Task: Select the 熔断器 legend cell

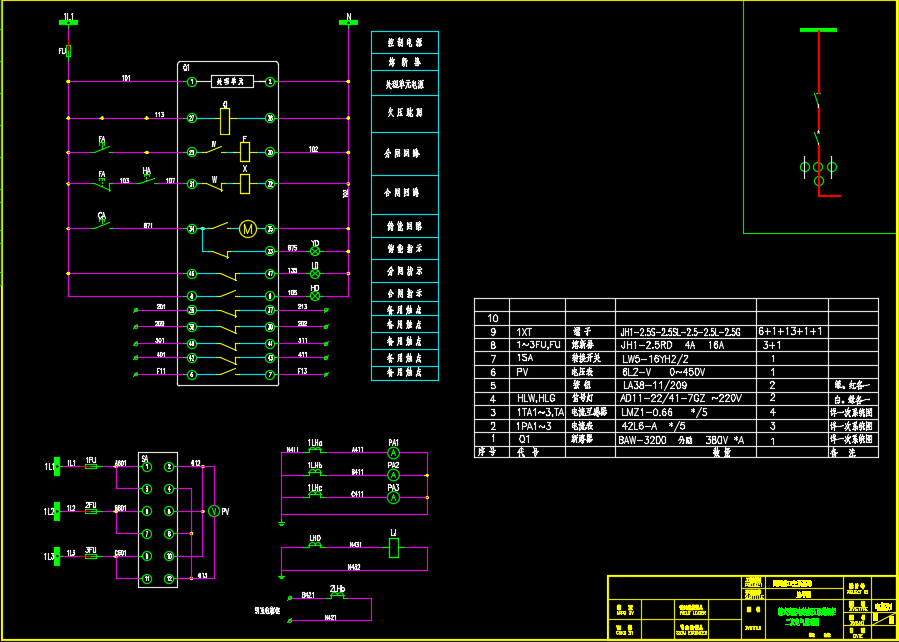Action: point(405,62)
